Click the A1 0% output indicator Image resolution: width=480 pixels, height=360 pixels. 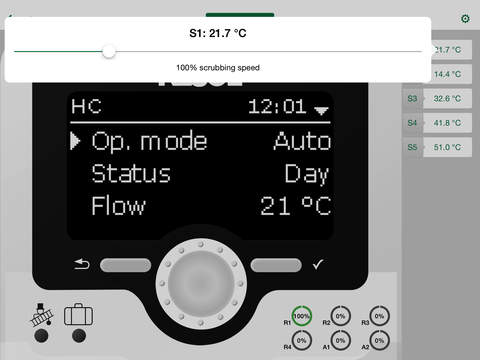pyautogui.click(x=340, y=340)
